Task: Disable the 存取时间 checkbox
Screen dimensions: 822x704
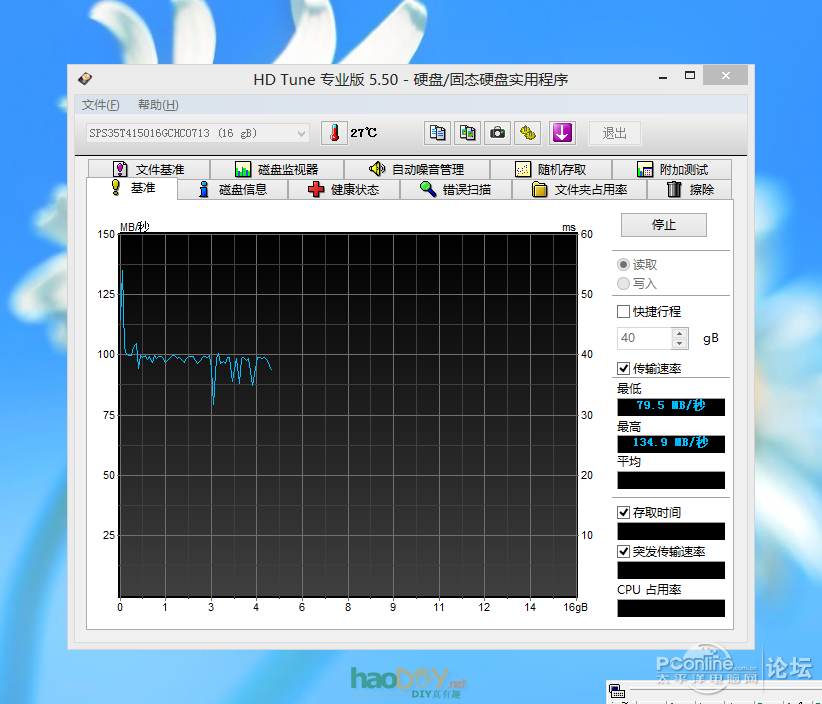Action: click(624, 513)
